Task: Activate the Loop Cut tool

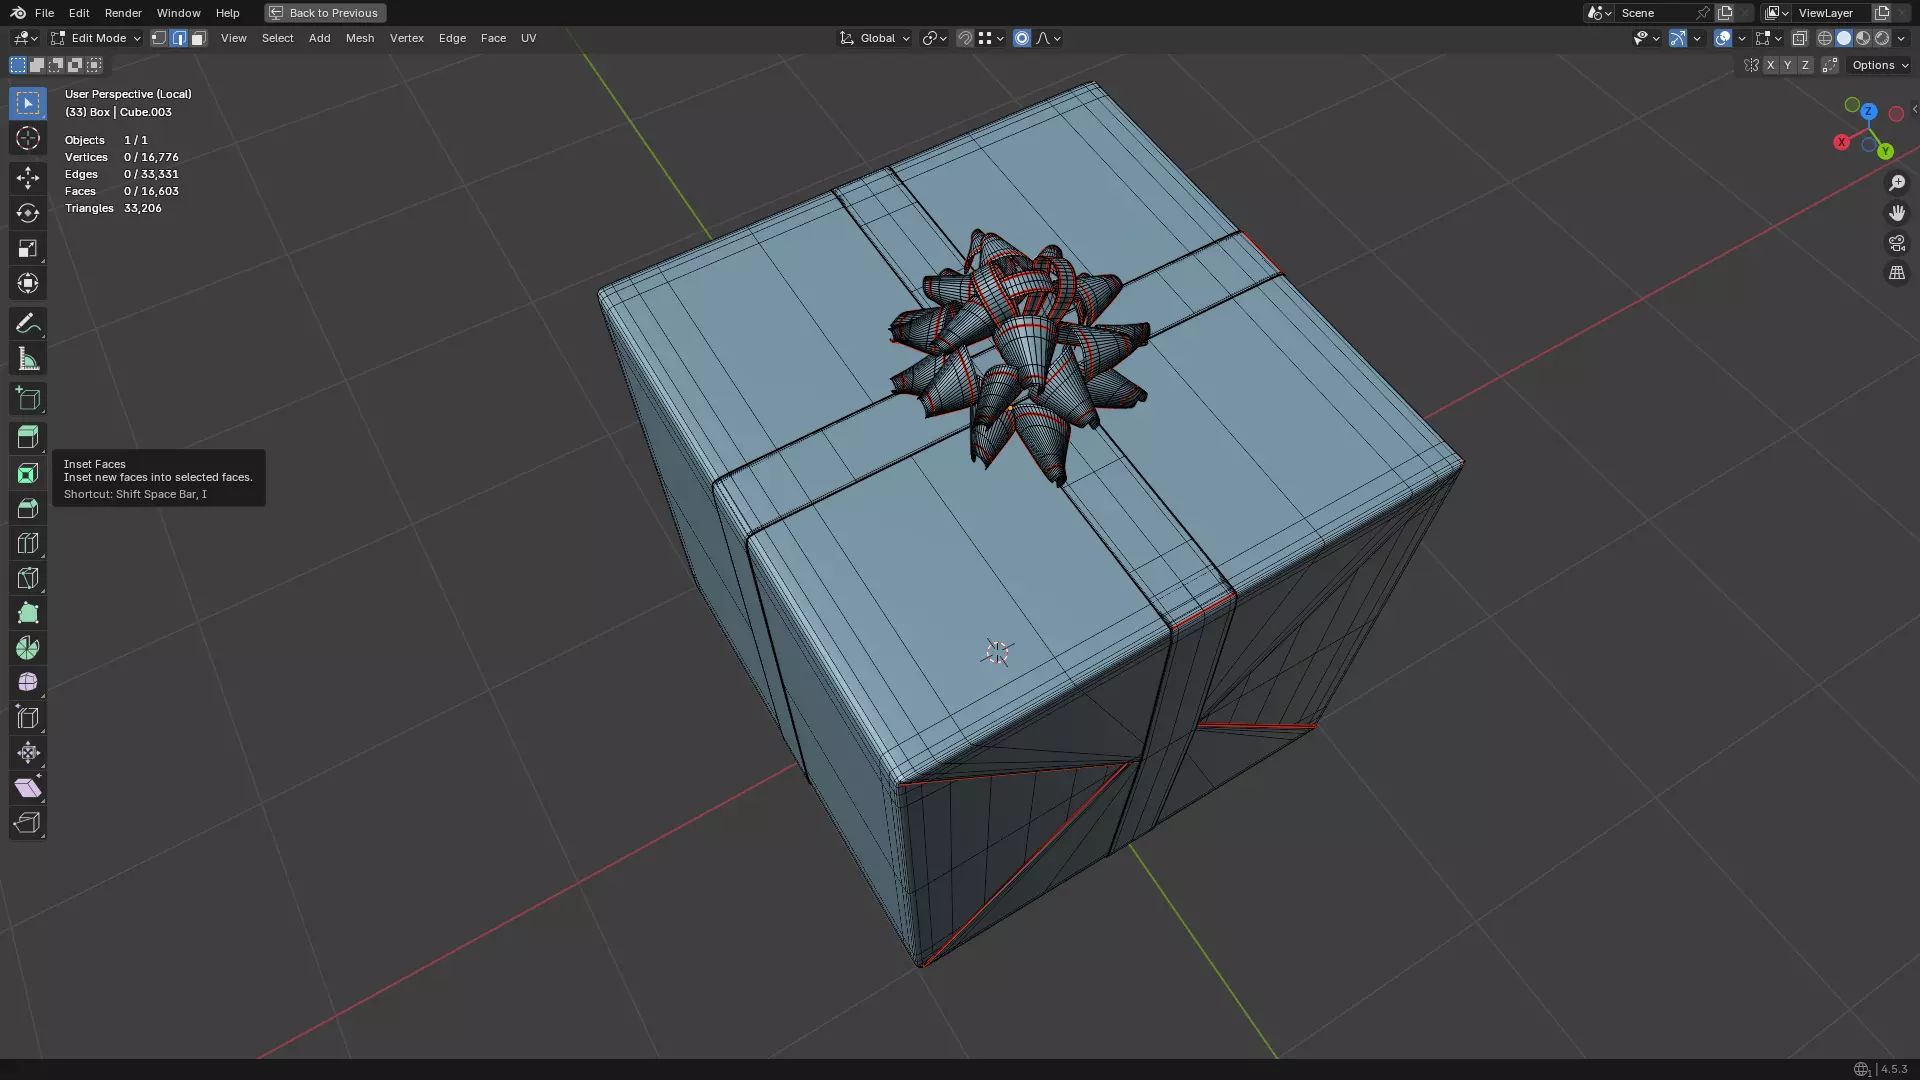Action: (28, 543)
